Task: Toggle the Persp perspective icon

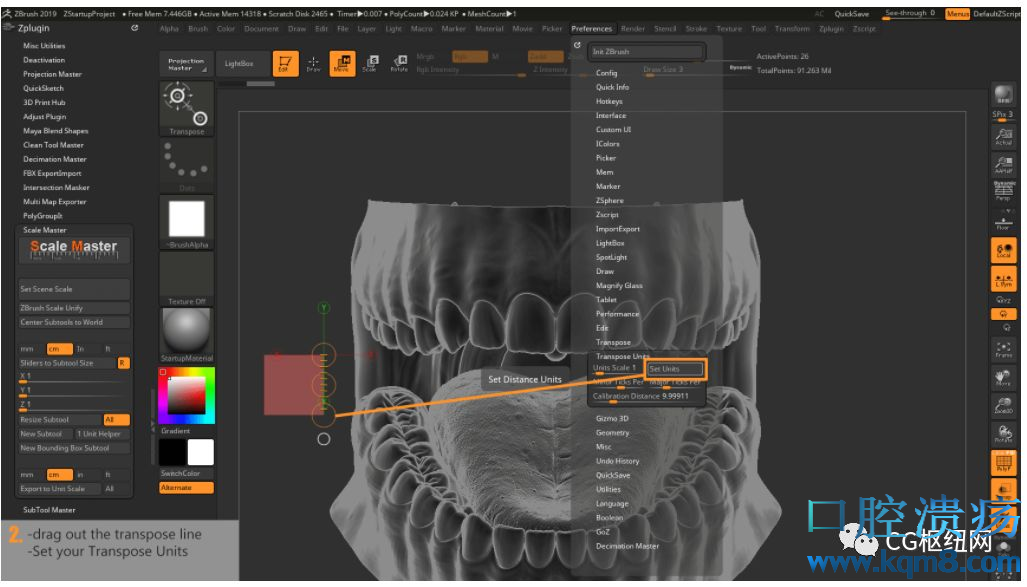Action: click(x=1003, y=191)
